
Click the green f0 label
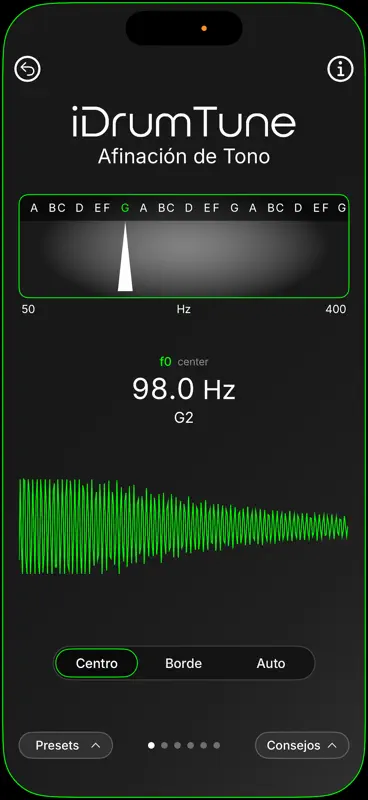coord(165,362)
